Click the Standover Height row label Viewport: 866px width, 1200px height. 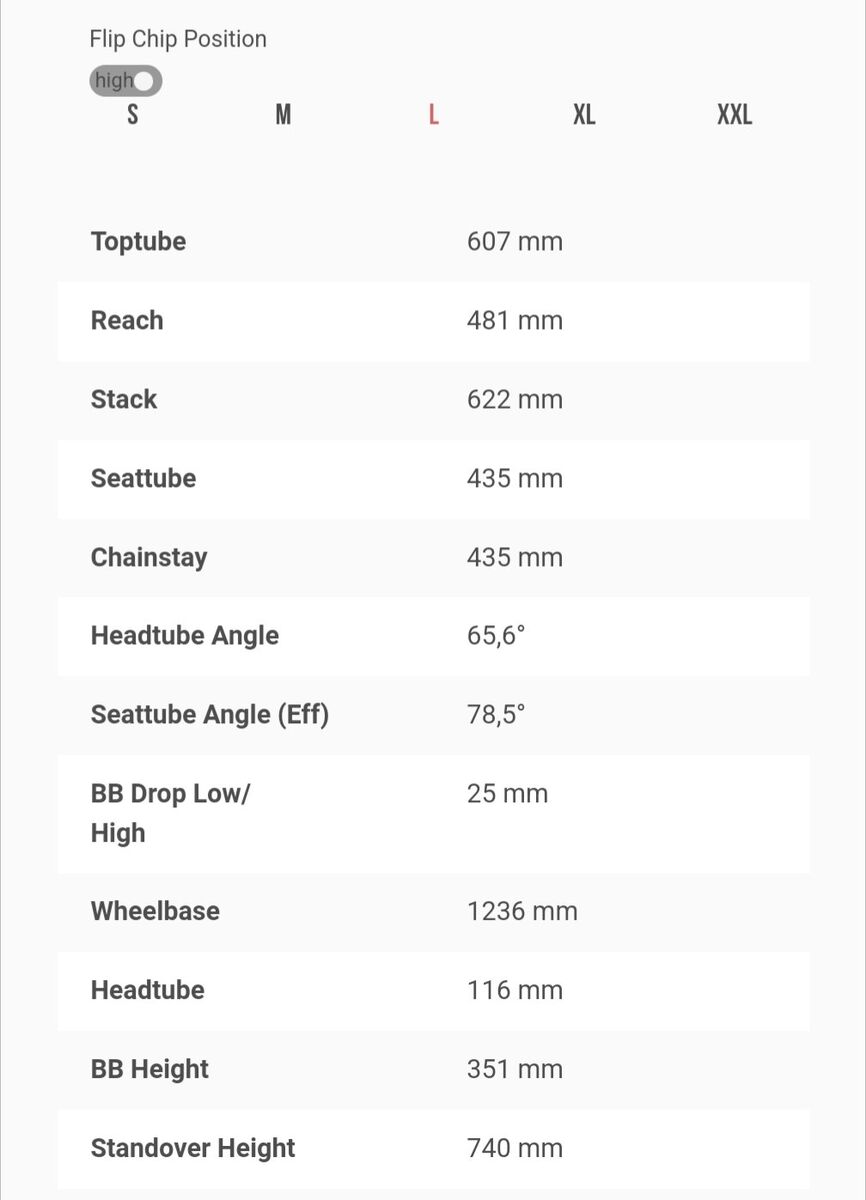[x=193, y=1148]
